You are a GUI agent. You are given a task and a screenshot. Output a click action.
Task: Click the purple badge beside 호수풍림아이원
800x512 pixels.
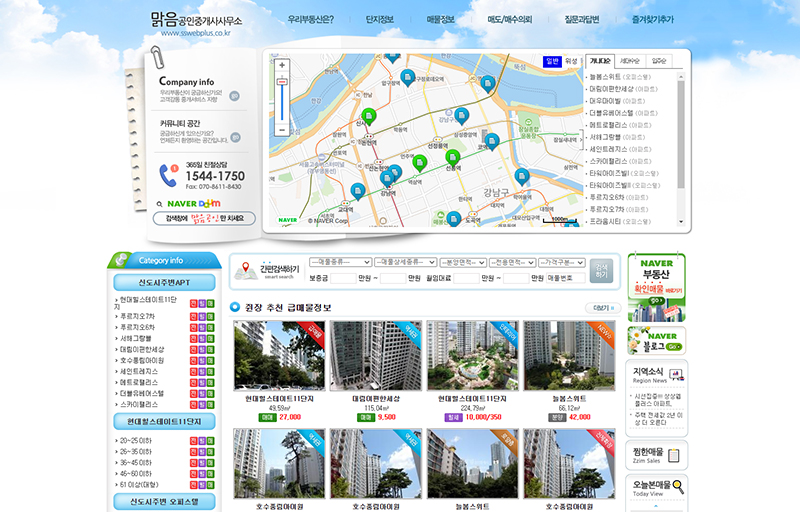point(202,361)
